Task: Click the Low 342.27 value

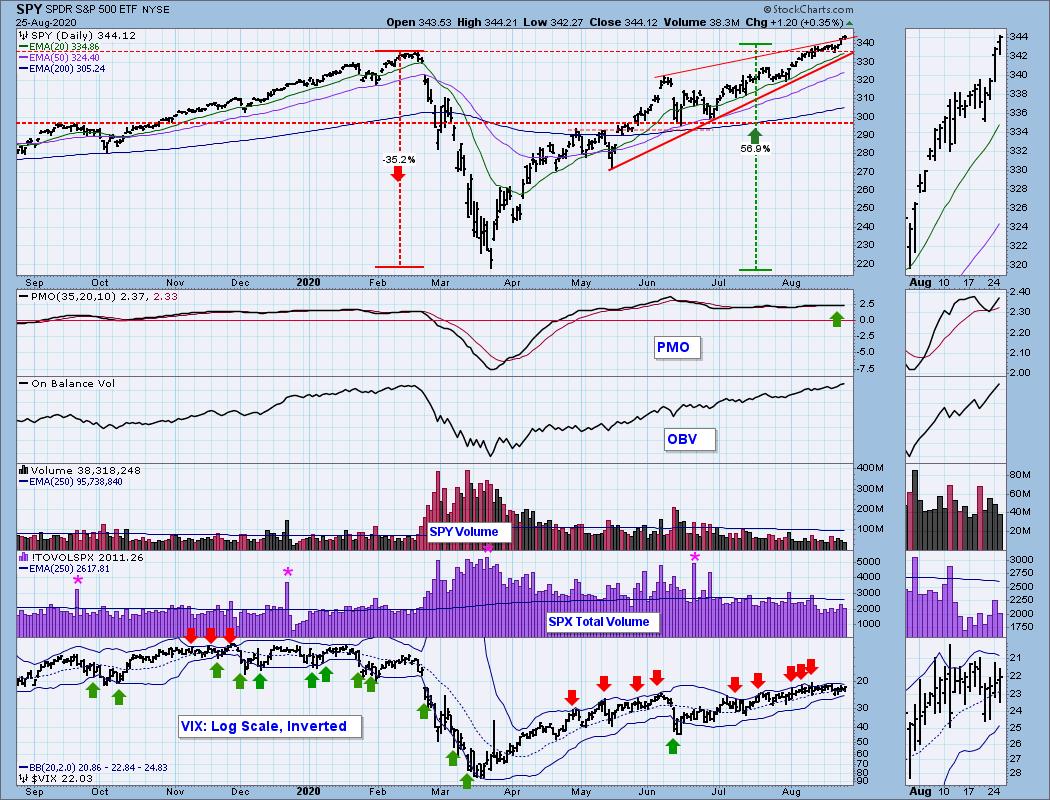Action: 553,22
